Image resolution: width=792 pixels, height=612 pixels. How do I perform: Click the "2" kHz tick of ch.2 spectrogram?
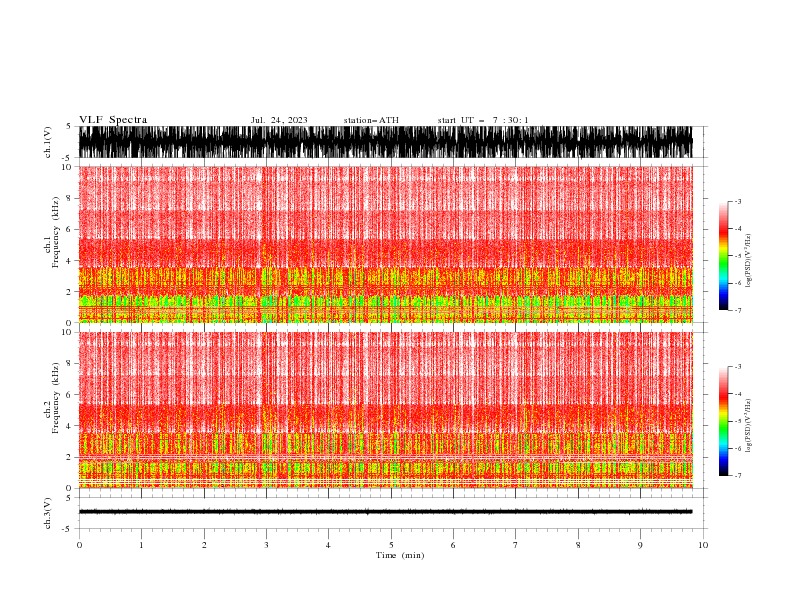[x=70, y=457]
